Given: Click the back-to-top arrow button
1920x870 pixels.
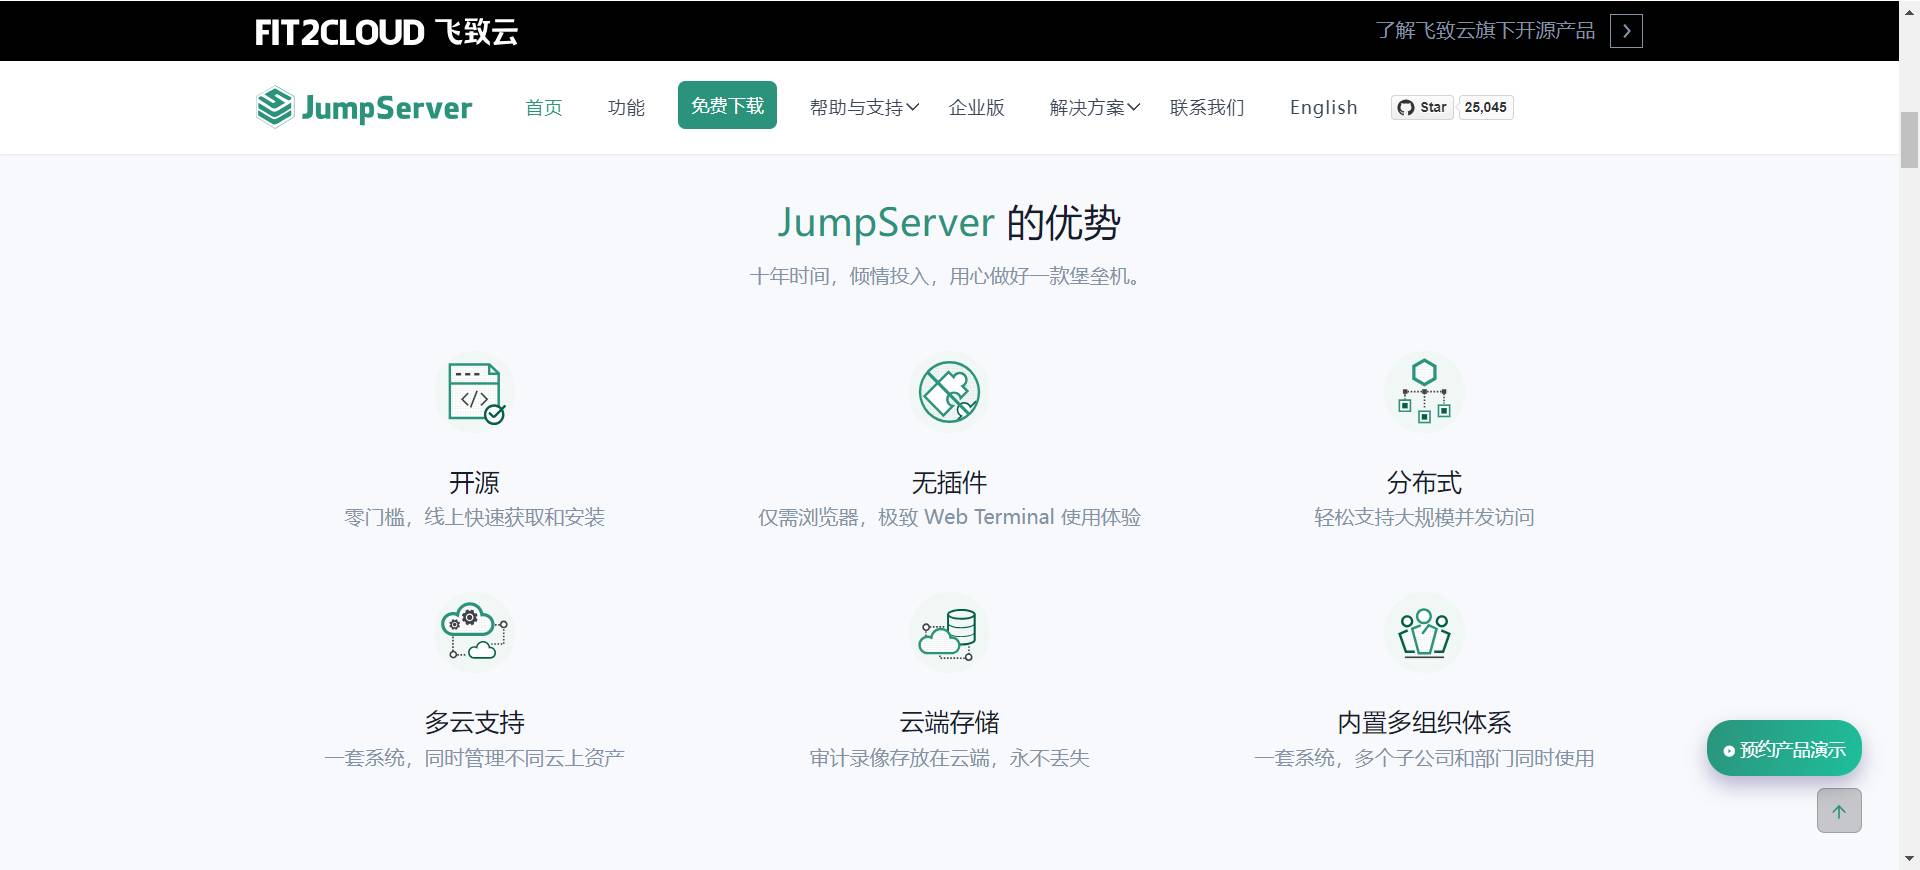Looking at the screenshot, I should pyautogui.click(x=1839, y=810).
